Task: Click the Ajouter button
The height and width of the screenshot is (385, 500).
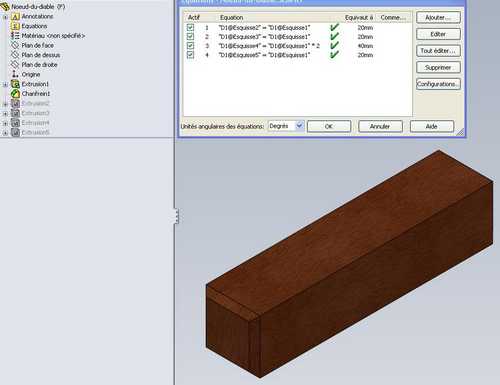Action: 438,17
